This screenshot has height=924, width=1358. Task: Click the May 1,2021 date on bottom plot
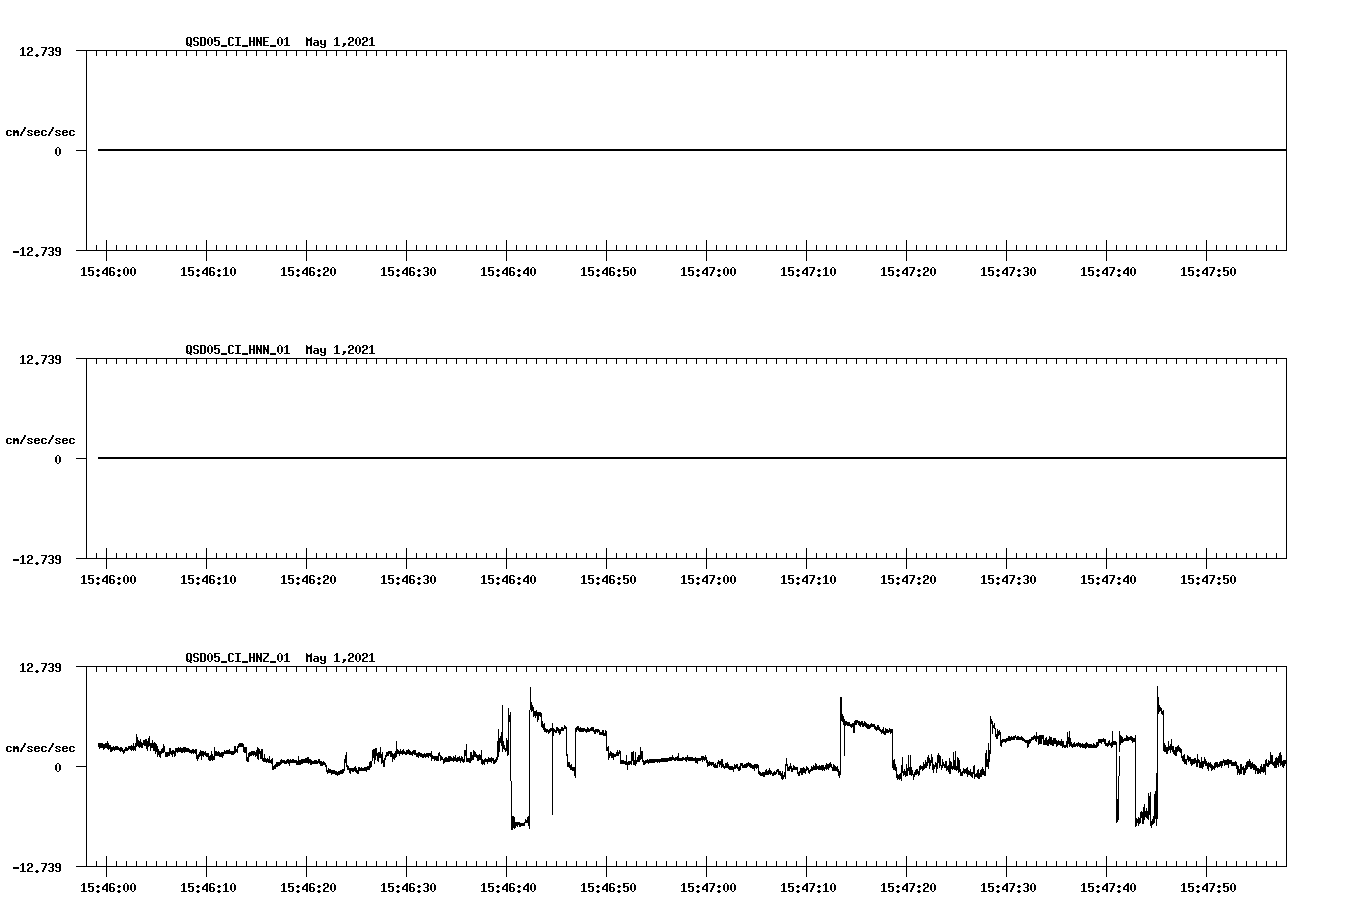point(341,658)
